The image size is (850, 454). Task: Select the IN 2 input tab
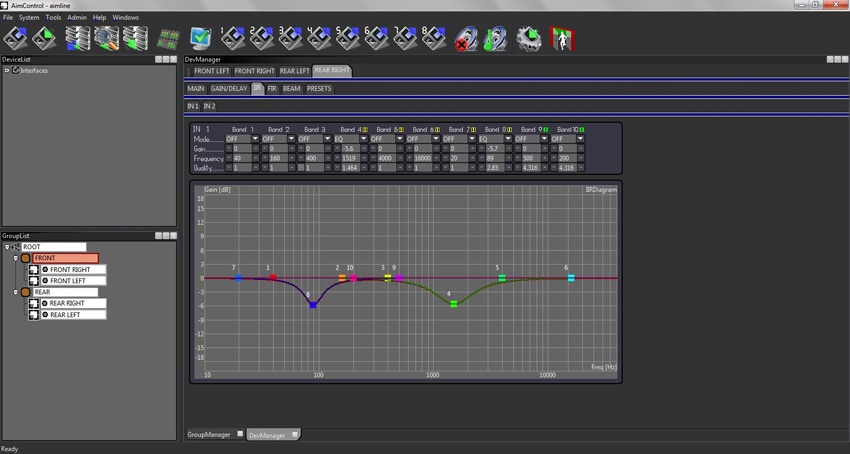(209, 106)
